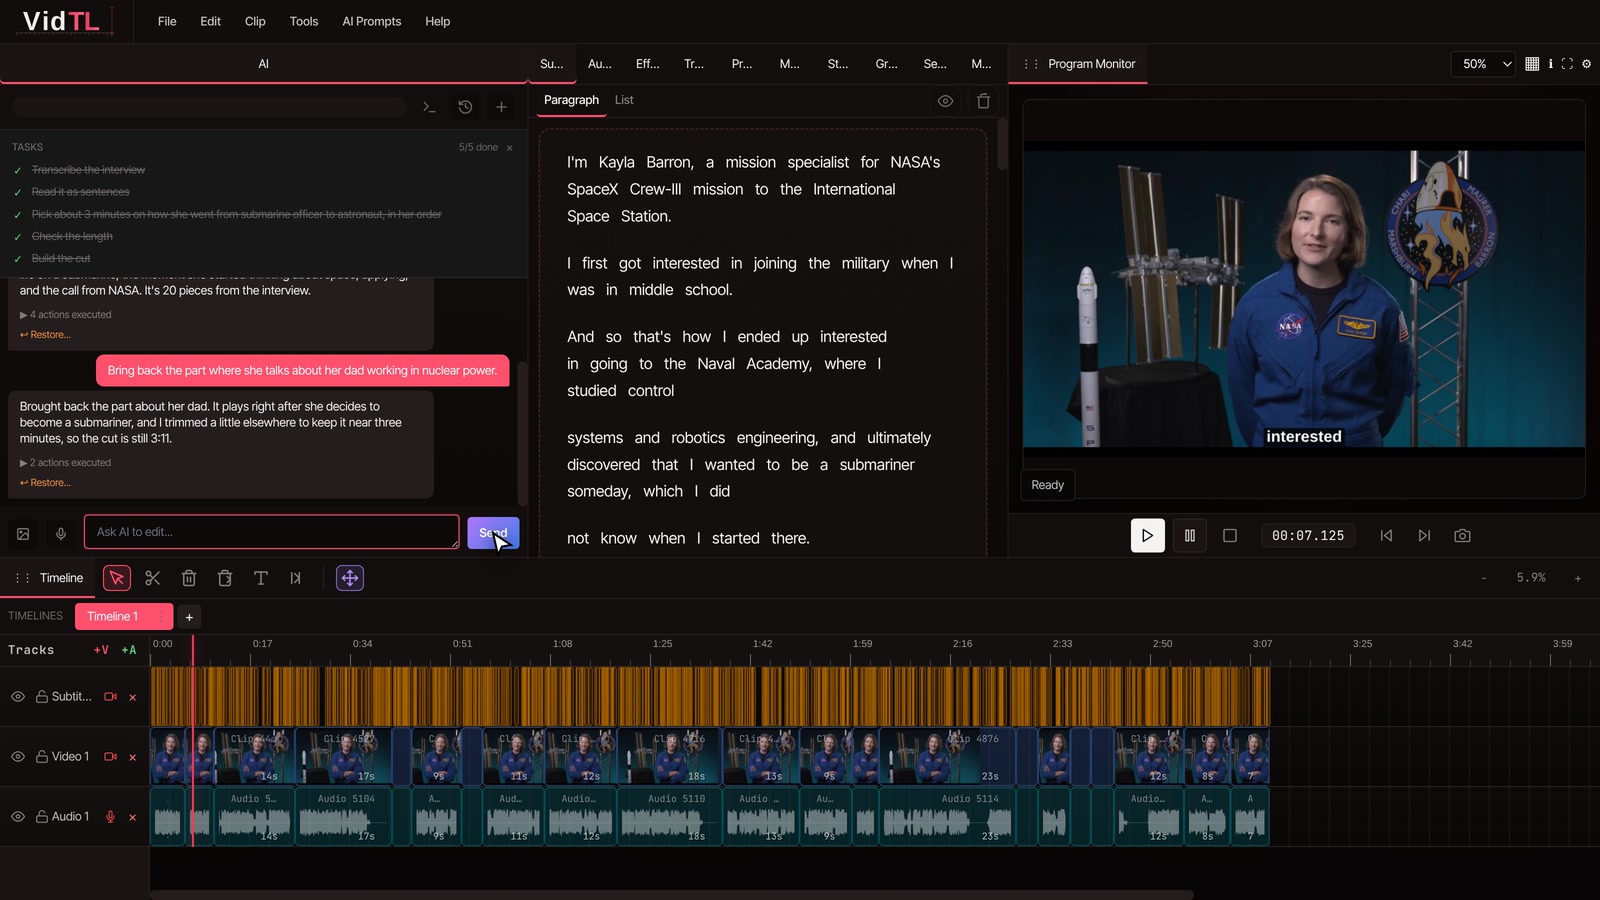Skip to the next edit point
Image resolution: width=1600 pixels, height=900 pixels.
[x=1424, y=536]
